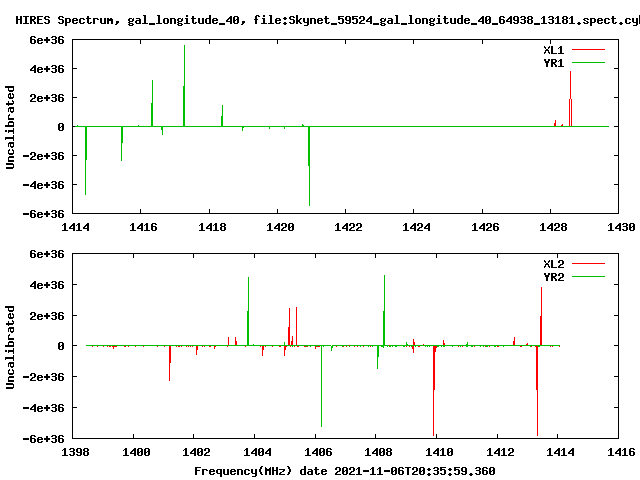Click the HIRES Spectrum plot title
Viewport: 640px width, 480px height.
click(x=327, y=20)
